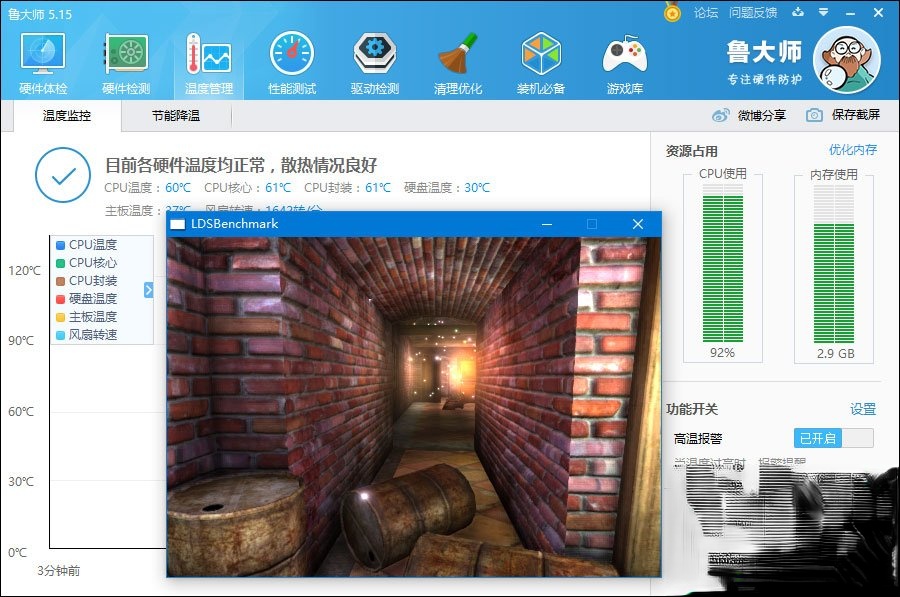This screenshot has height=597, width=900.
Task: Click the 120℃ axis label
Action: tap(24, 270)
